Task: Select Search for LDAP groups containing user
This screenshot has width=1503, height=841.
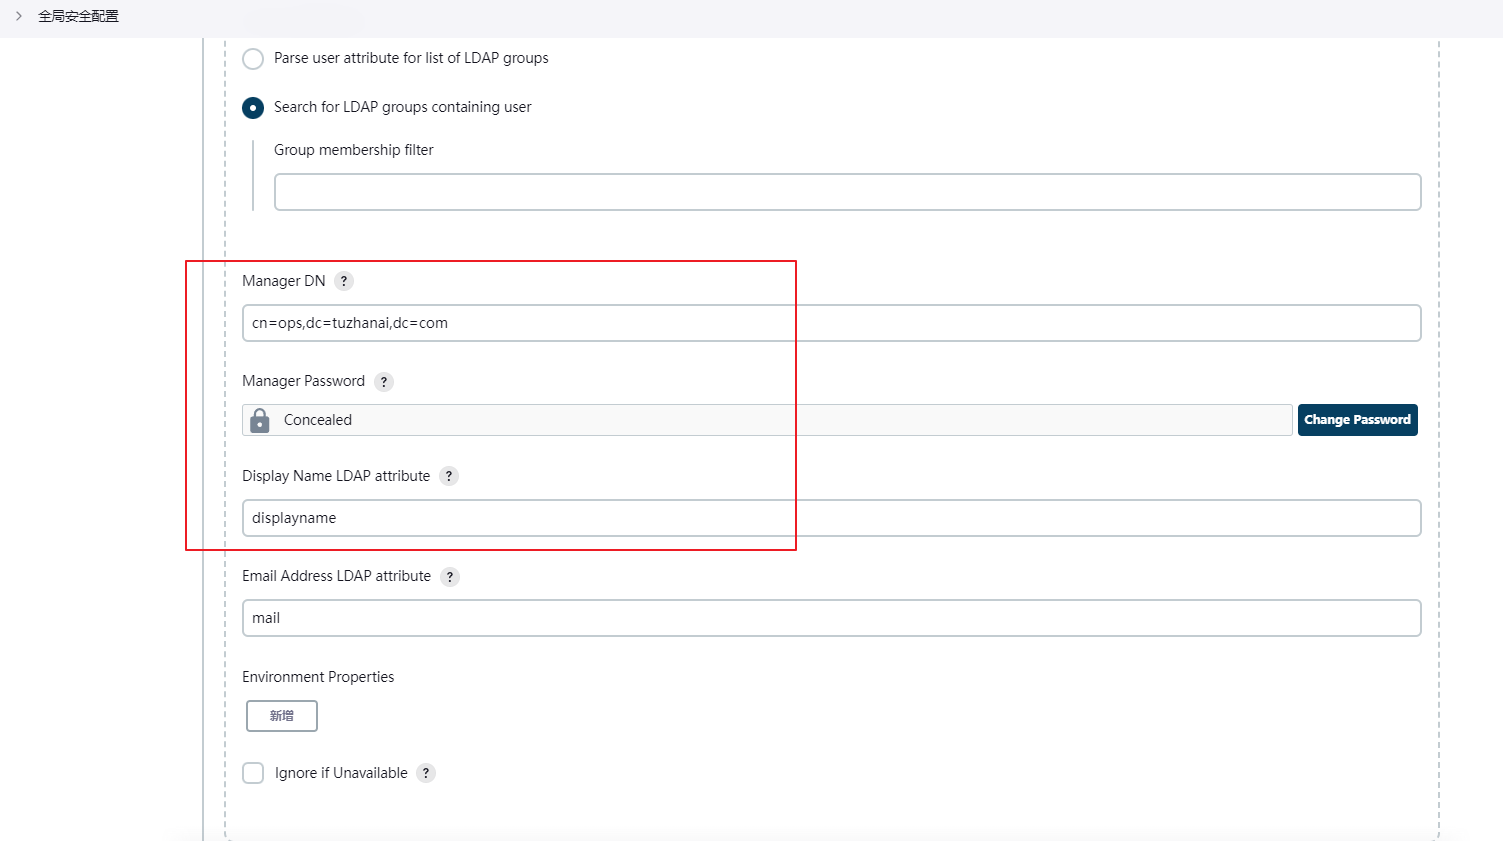Action: pos(253,108)
